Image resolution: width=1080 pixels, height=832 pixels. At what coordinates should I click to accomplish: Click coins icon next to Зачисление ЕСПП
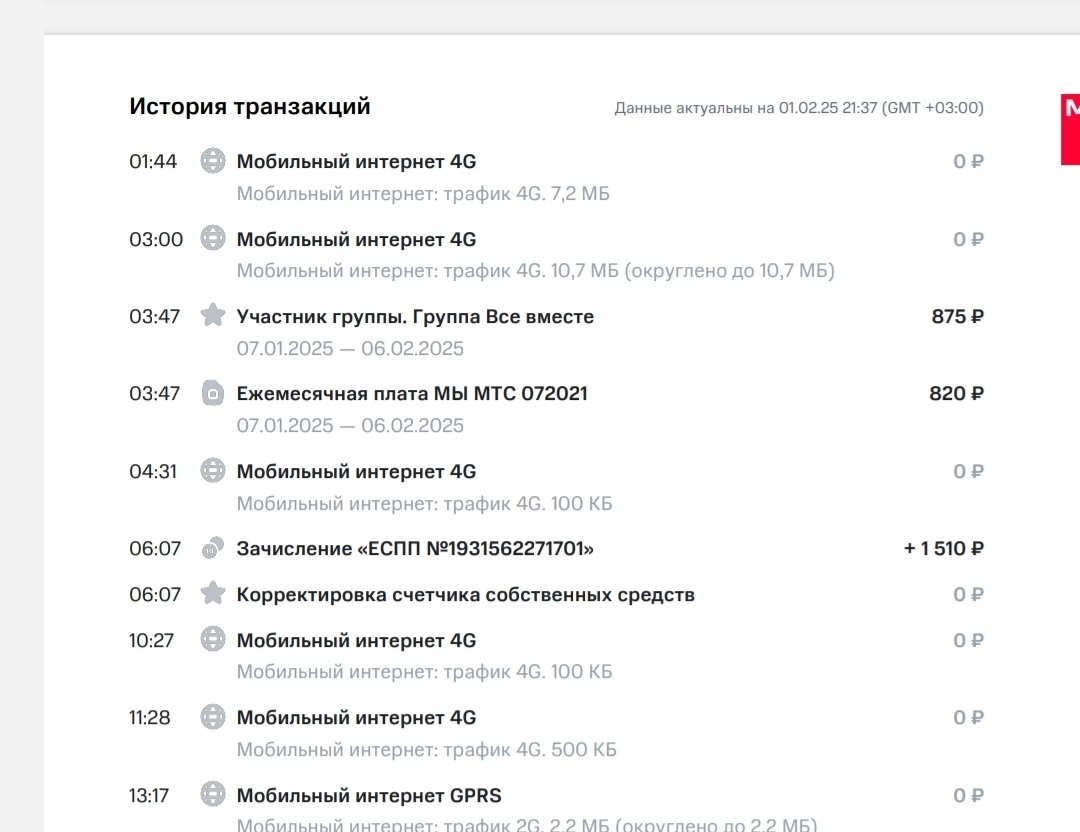[x=213, y=548]
